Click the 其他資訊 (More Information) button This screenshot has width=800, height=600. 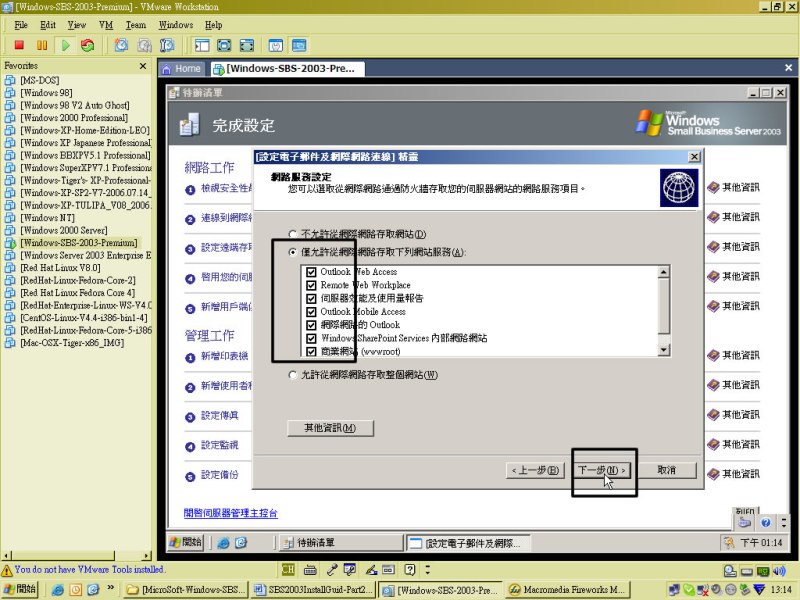[x=321, y=428]
